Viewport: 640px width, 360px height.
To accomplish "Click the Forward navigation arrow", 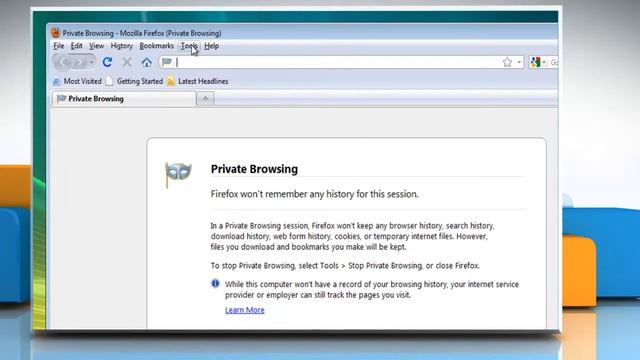I will 80,62.
